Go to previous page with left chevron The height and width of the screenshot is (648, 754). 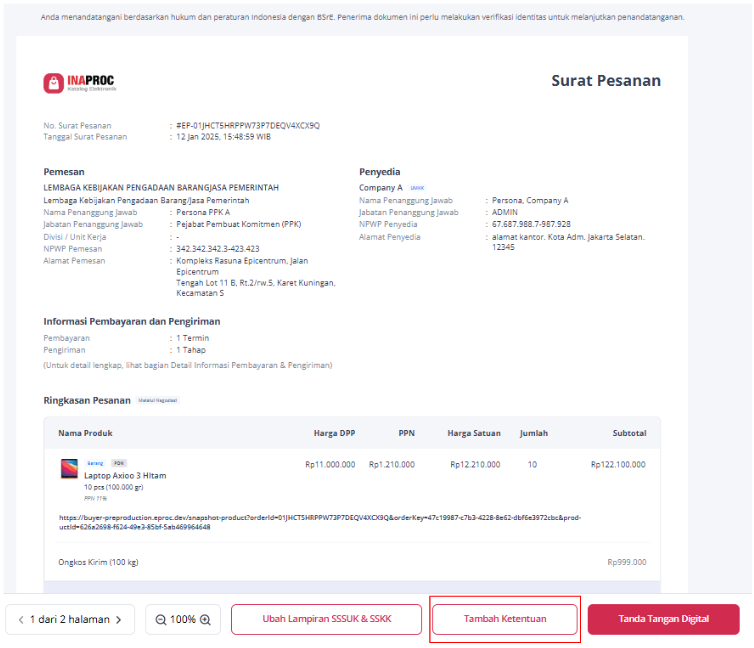click(21, 620)
